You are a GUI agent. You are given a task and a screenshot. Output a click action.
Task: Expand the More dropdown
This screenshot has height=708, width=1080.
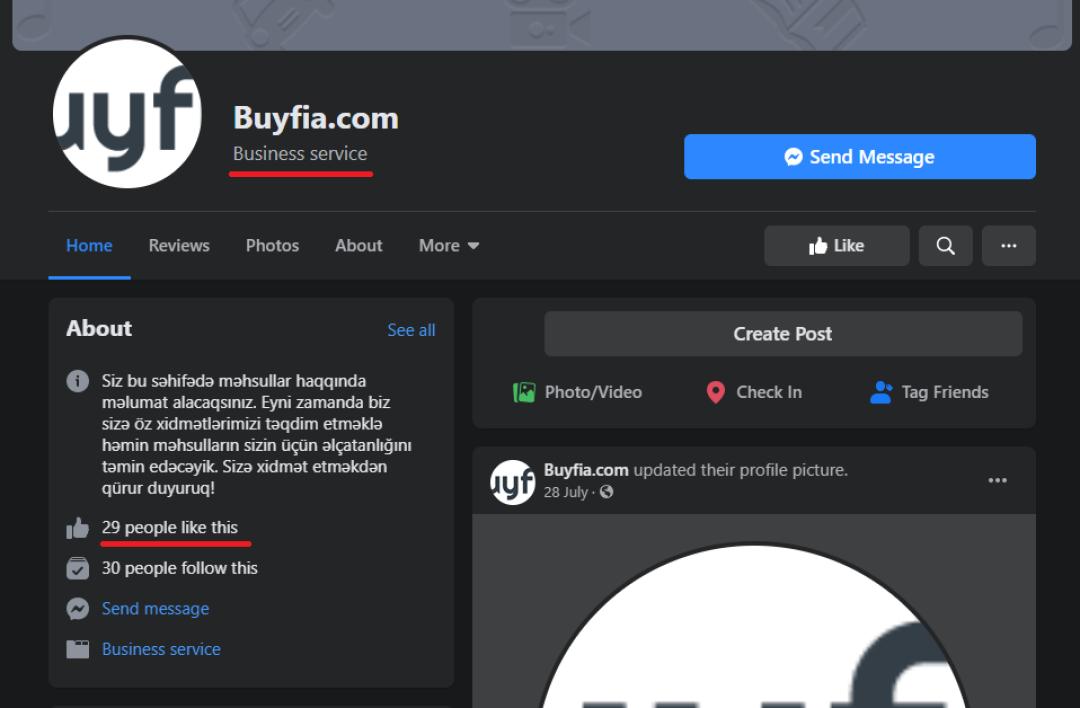point(448,246)
